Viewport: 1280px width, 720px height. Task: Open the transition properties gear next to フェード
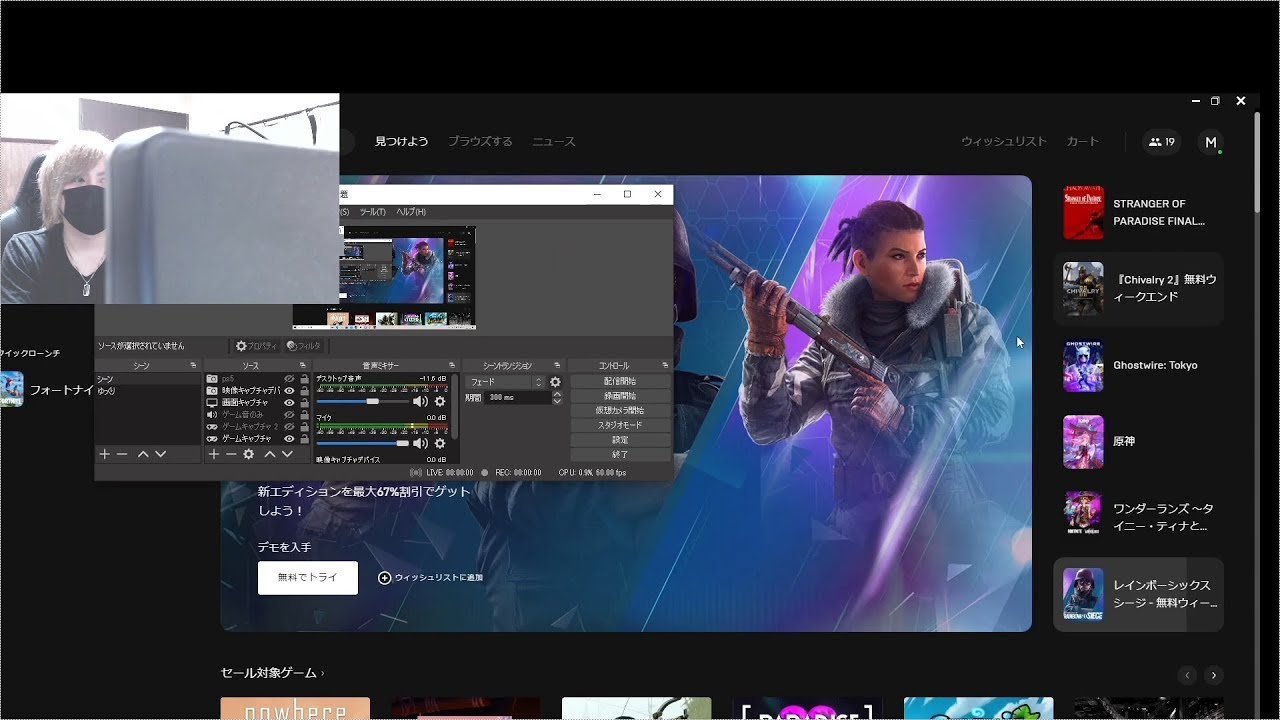555,382
